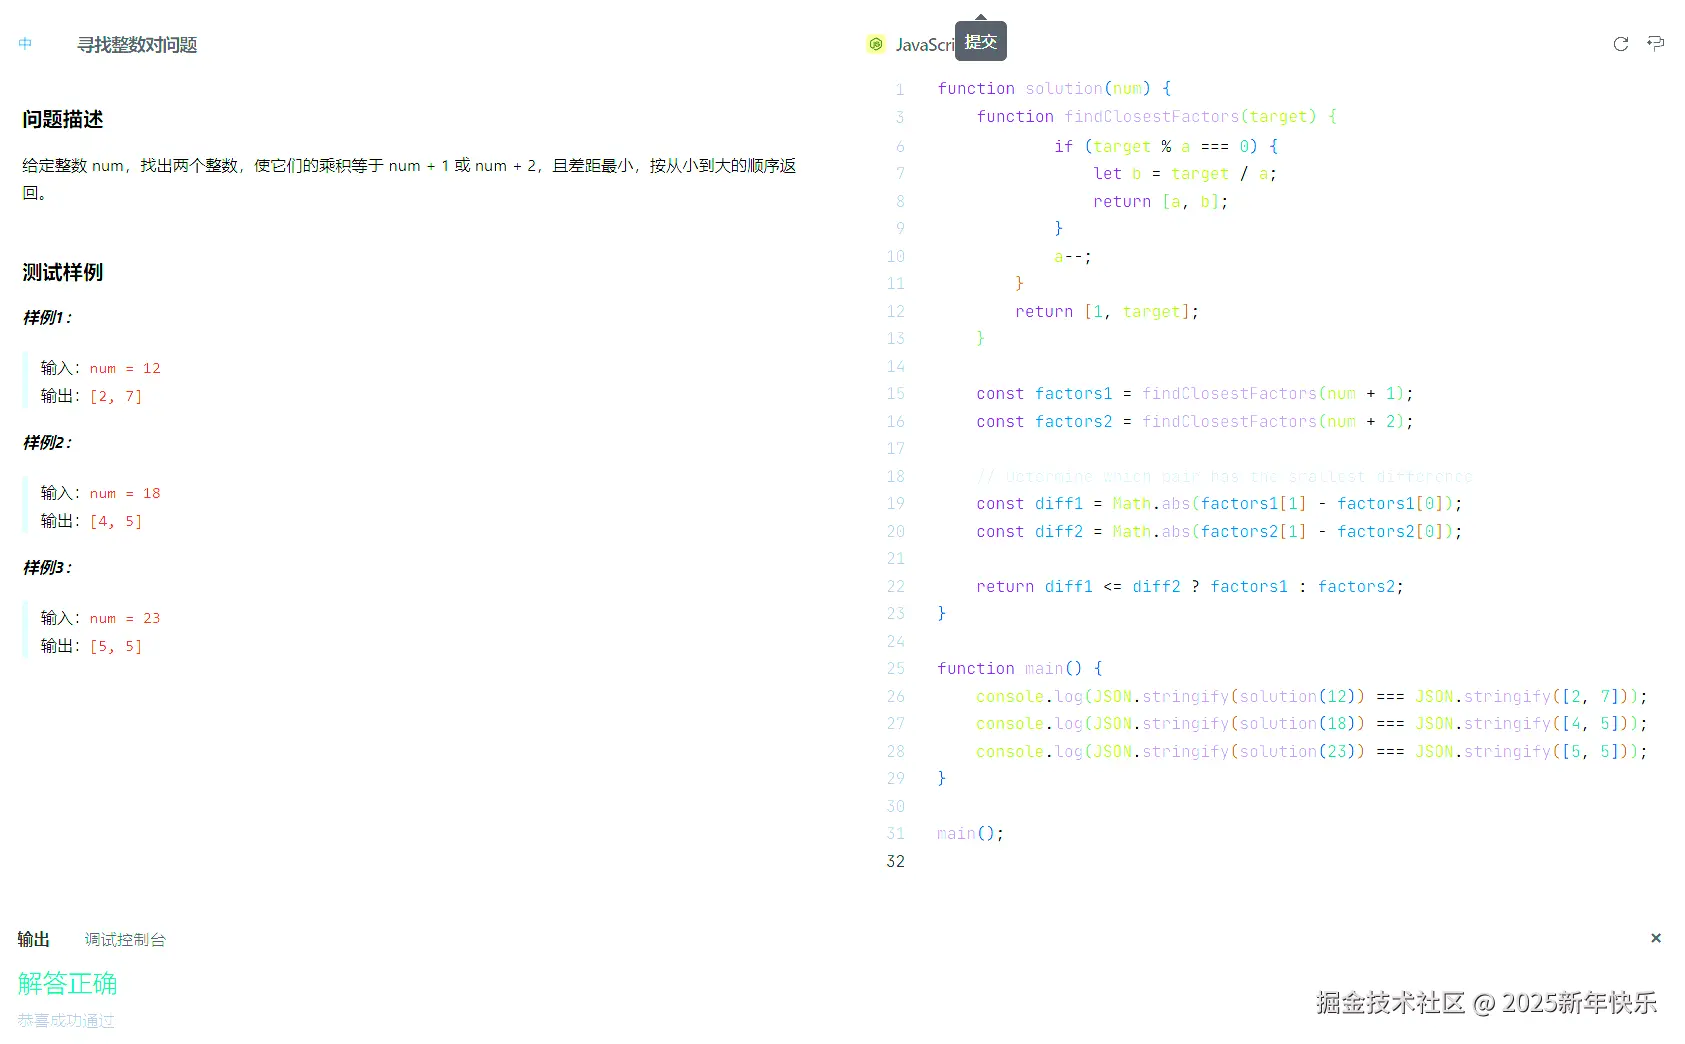Open the 调试控制台 tab
The width and height of the screenshot is (1685, 1044).
point(125,939)
